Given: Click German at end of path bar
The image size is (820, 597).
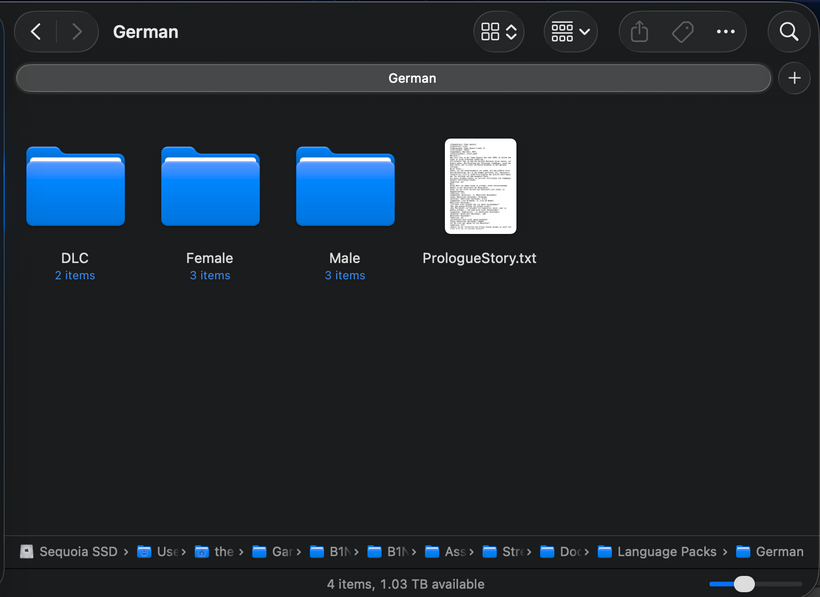Looking at the screenshot, I should (779, 551).
